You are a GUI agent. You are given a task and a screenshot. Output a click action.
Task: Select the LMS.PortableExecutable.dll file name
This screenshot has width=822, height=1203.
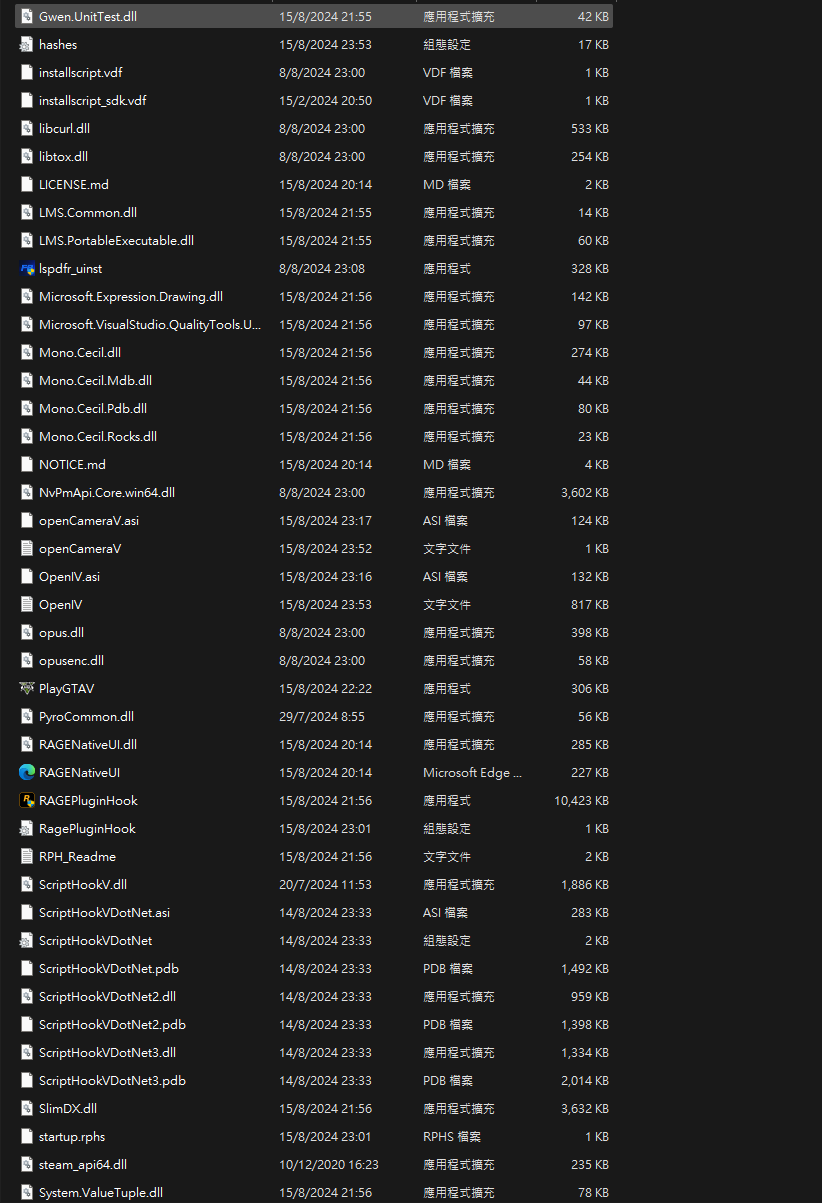[x=116, y=241]
